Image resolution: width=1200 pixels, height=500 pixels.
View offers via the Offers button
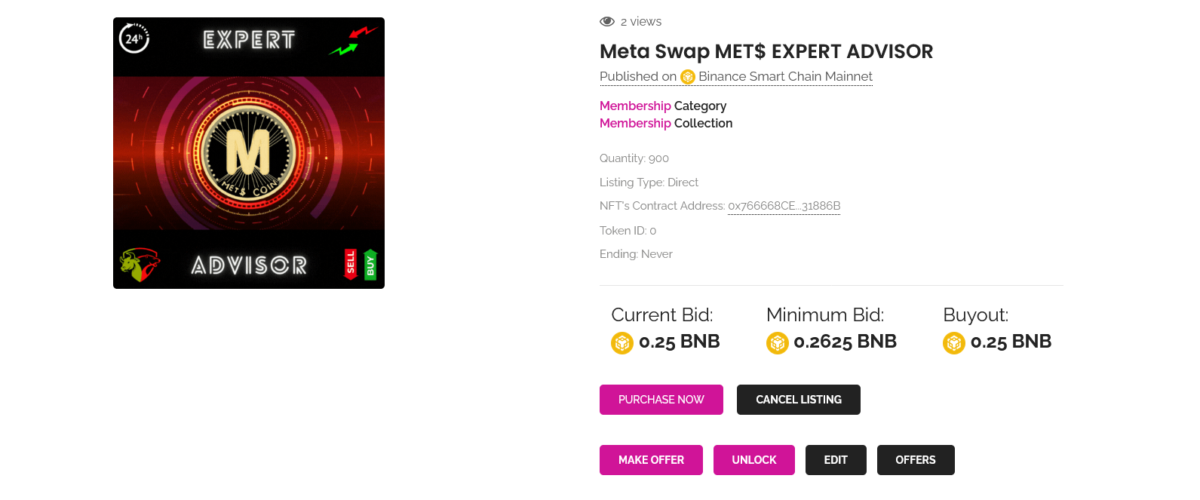916,460
